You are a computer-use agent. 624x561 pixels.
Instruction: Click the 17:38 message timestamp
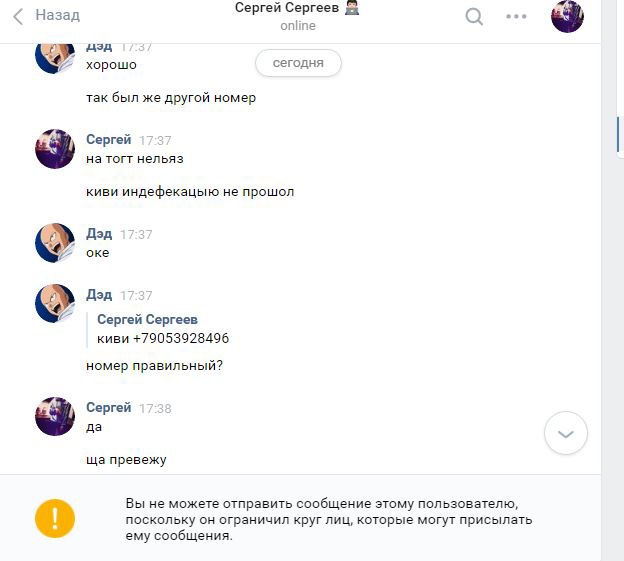pos(155,409)
